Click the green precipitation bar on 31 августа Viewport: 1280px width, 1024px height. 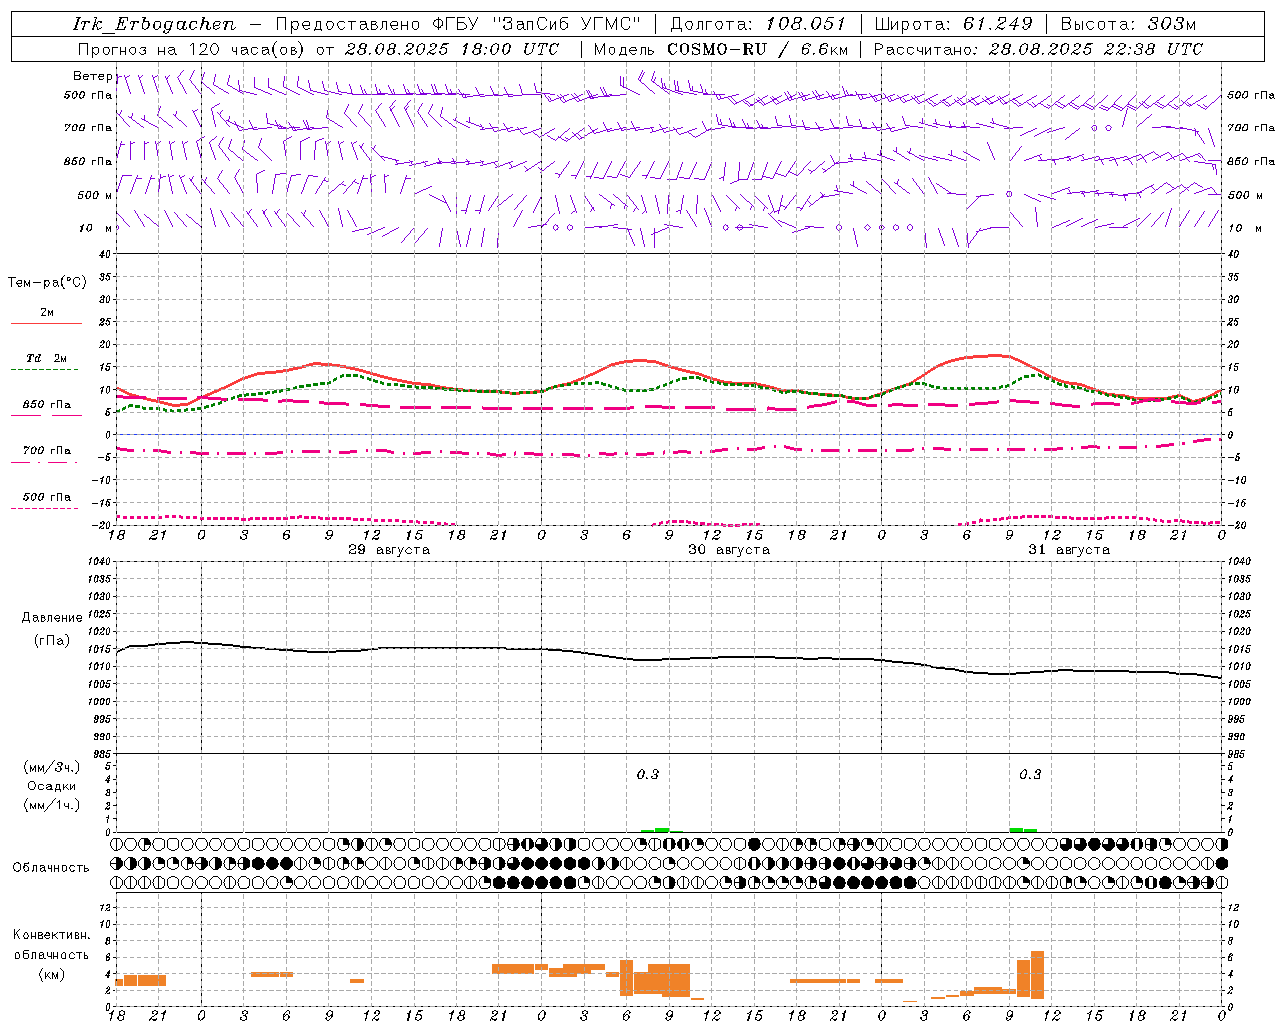point(1023,830)
